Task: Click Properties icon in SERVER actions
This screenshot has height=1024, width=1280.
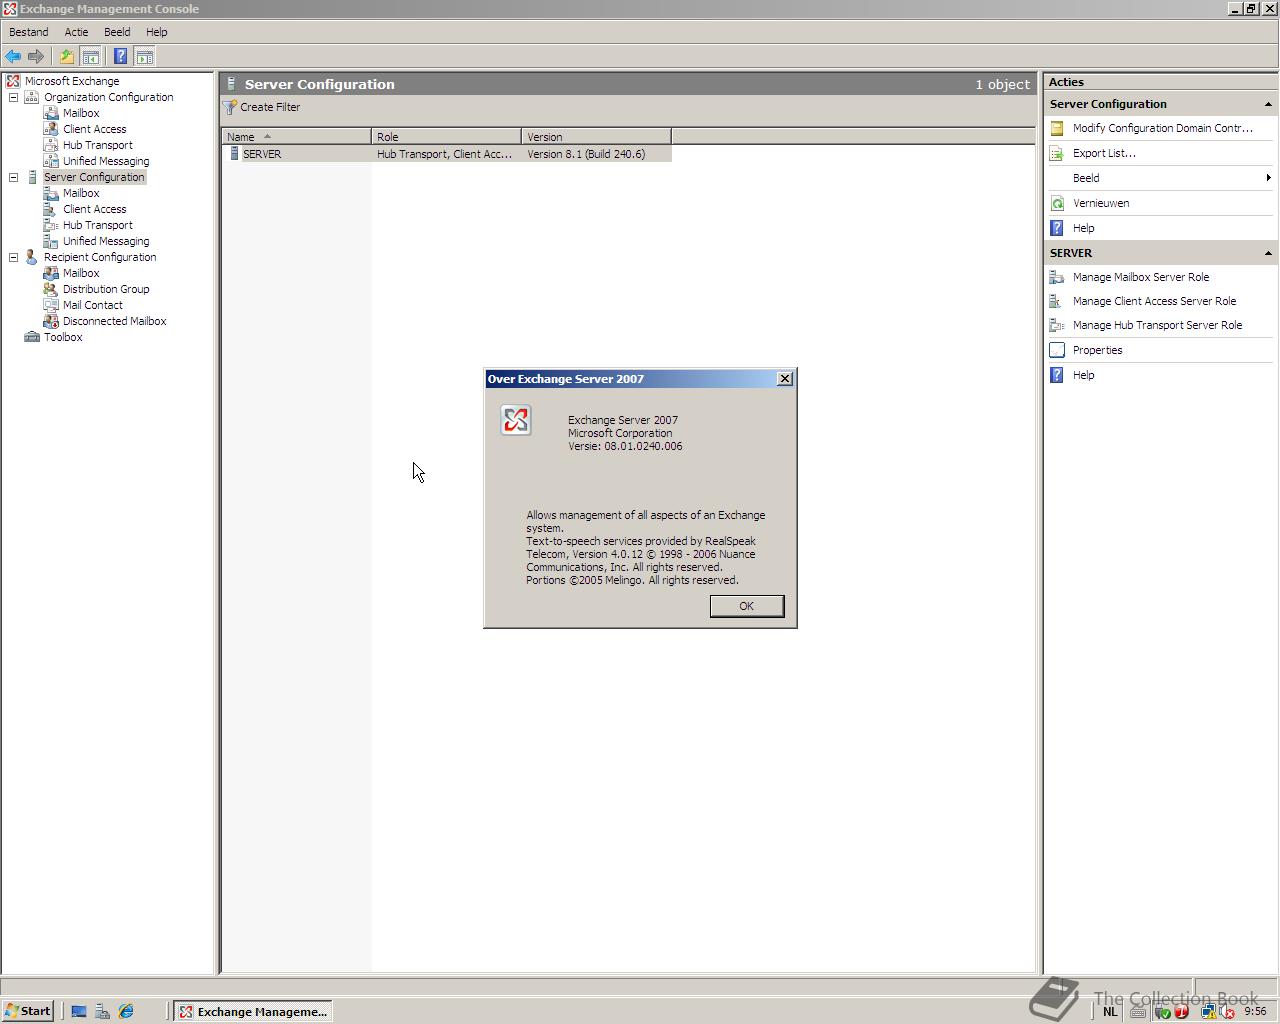Action: click(1057, 350)
